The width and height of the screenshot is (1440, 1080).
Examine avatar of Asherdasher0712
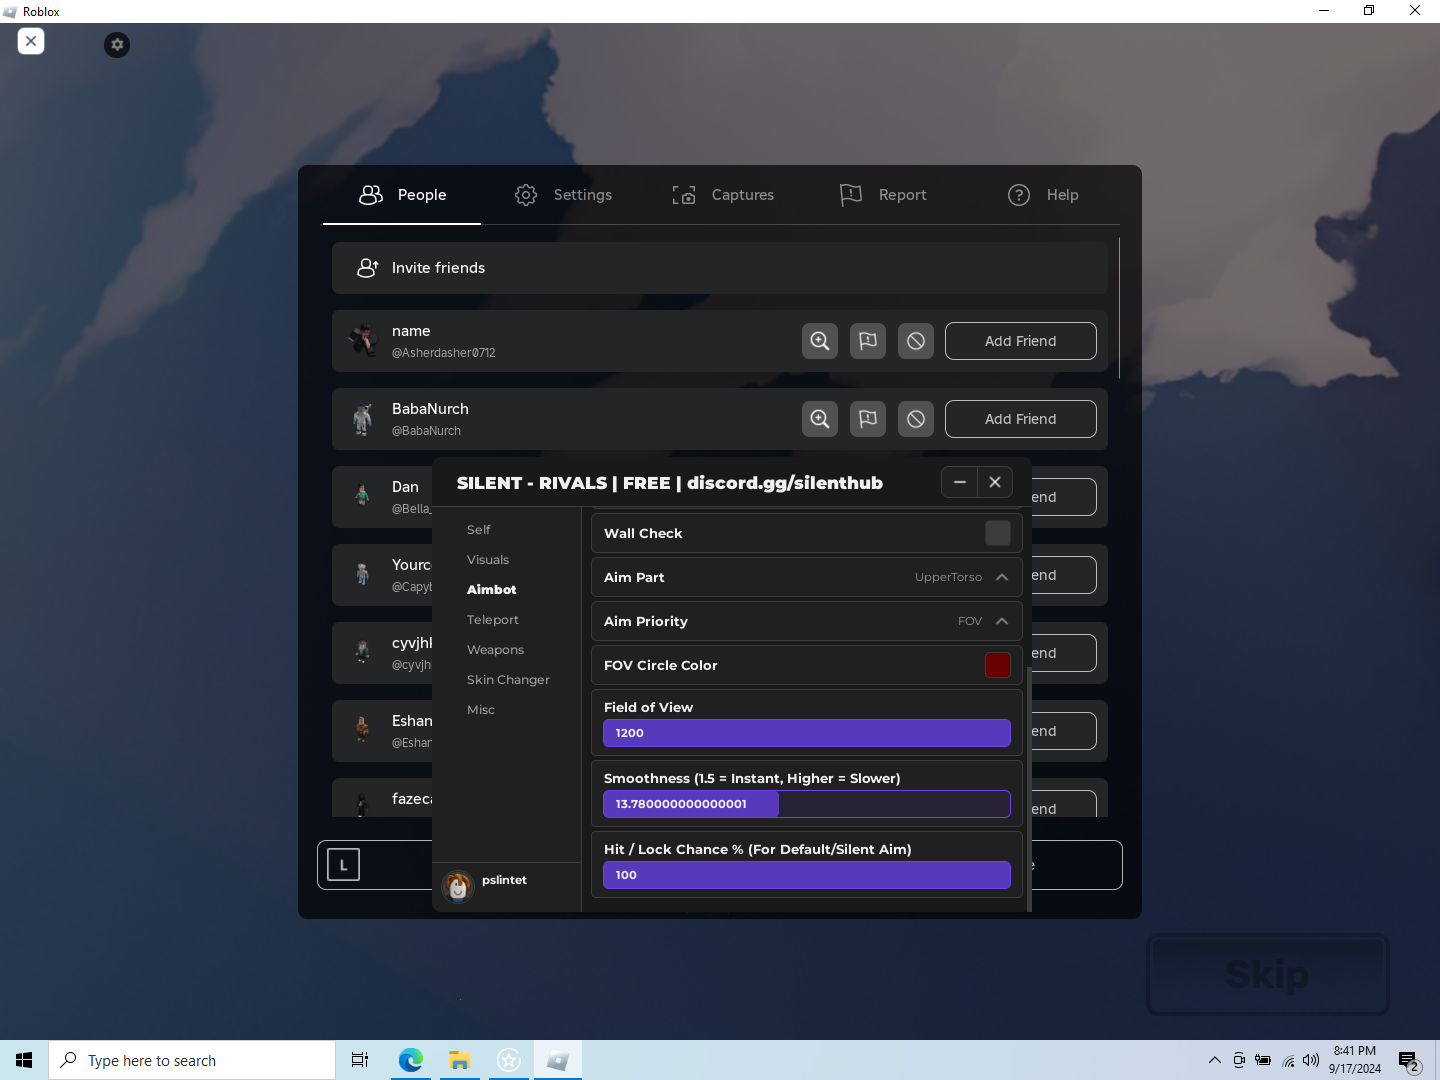click(x=820, y=341)
